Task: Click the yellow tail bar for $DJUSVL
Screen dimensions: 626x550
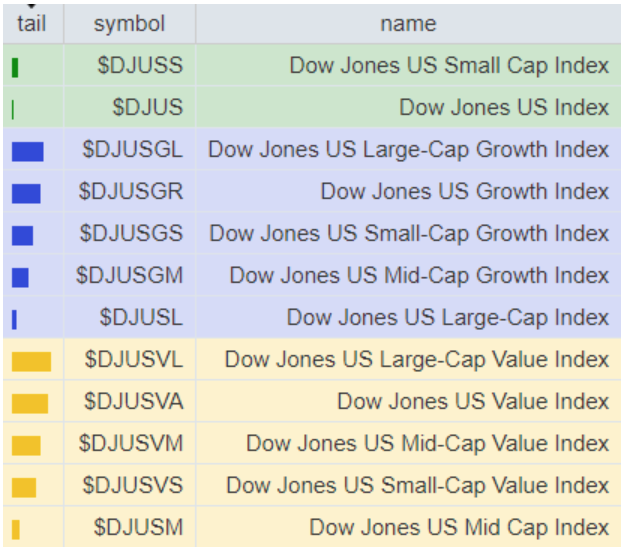Action: point(31,361)
